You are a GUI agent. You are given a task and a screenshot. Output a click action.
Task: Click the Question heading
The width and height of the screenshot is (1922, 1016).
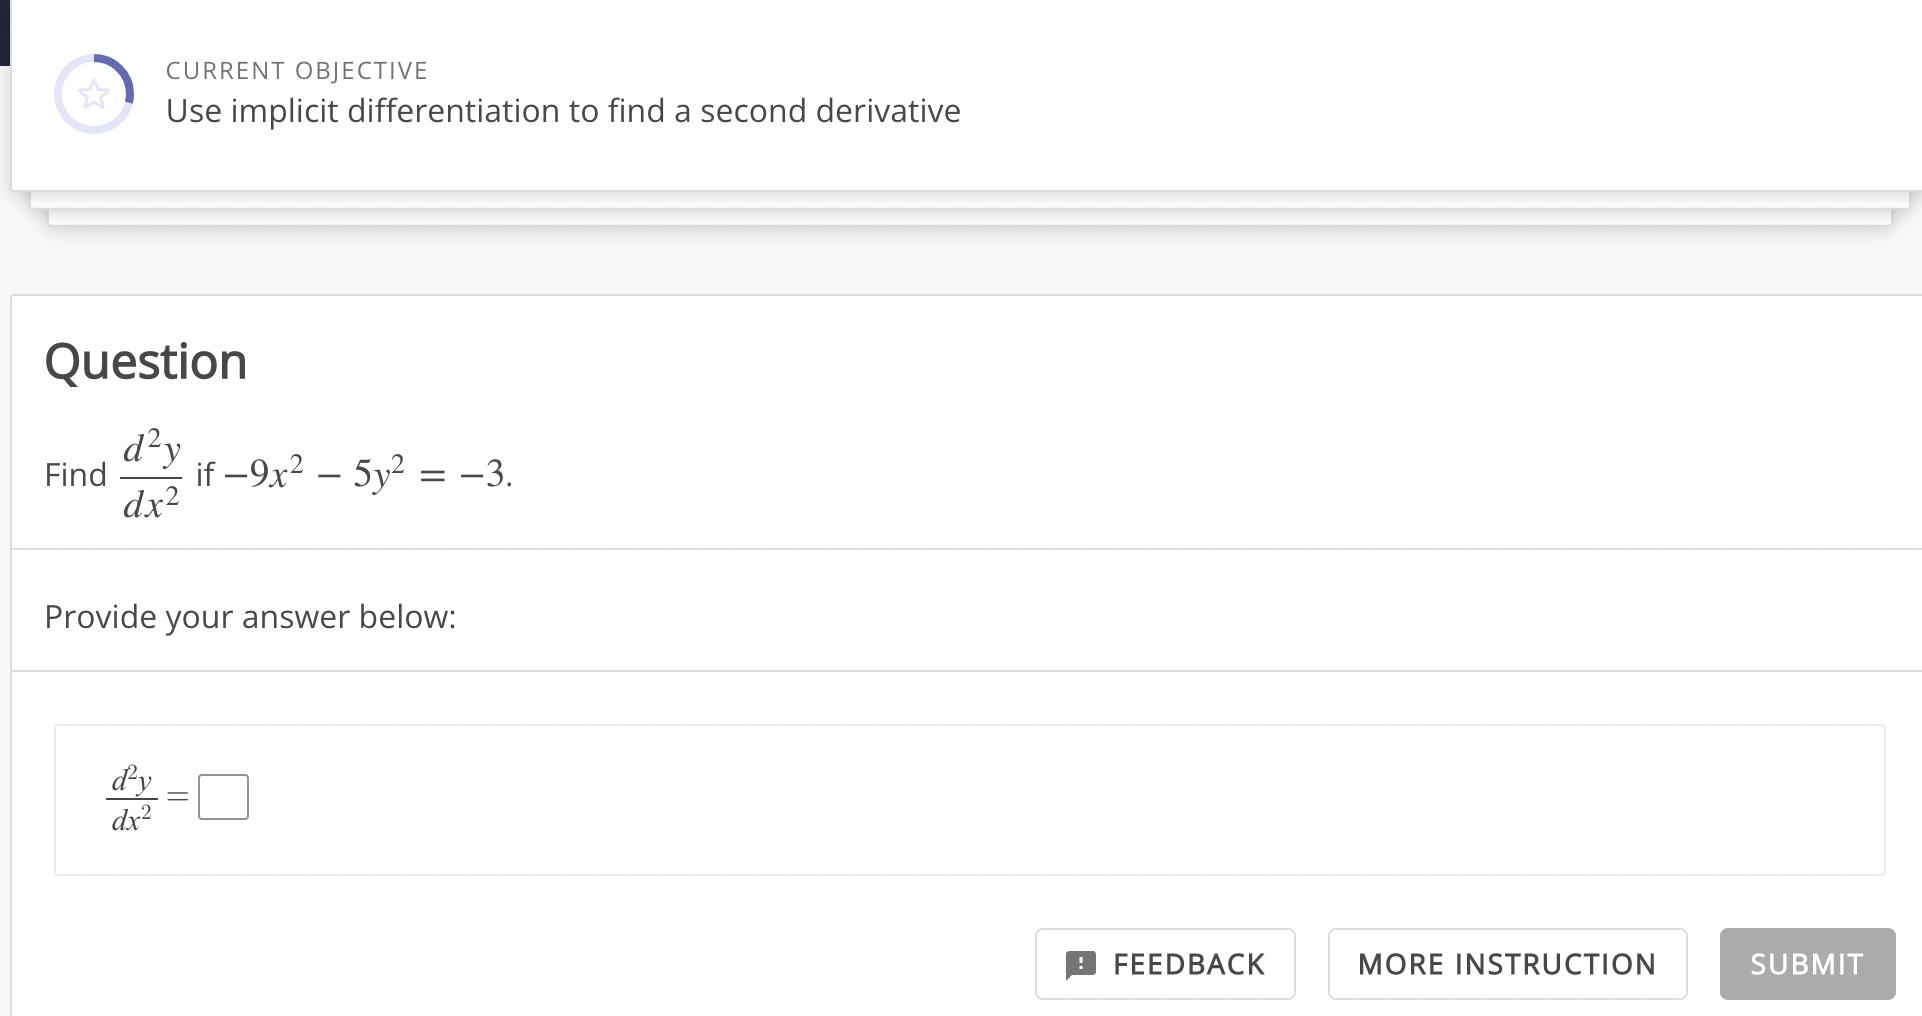147,361
